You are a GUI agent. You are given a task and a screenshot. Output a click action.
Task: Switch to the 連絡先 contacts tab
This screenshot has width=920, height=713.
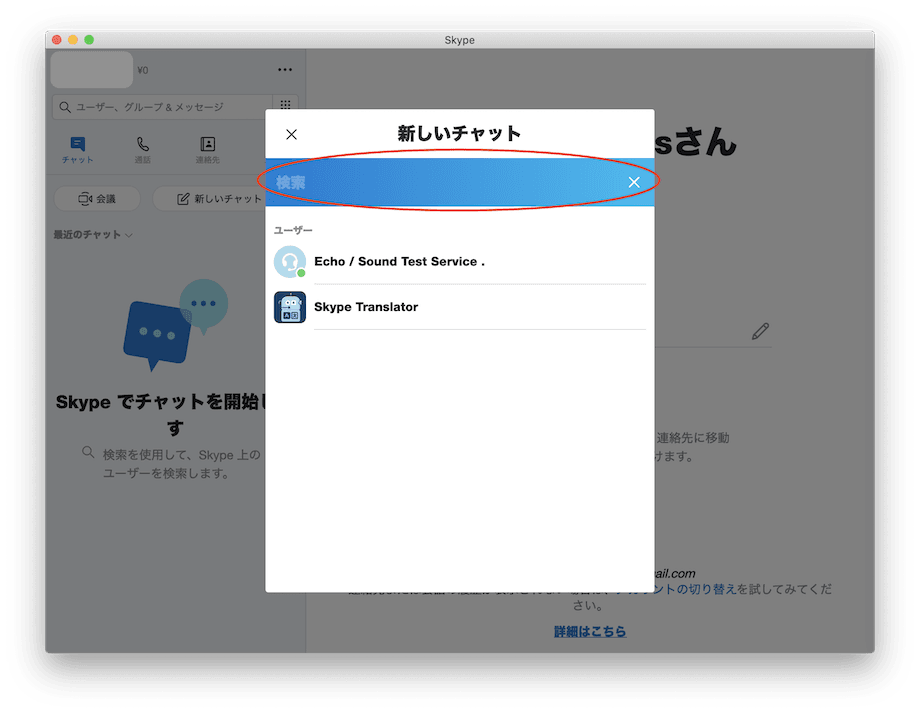click(208, 150)
